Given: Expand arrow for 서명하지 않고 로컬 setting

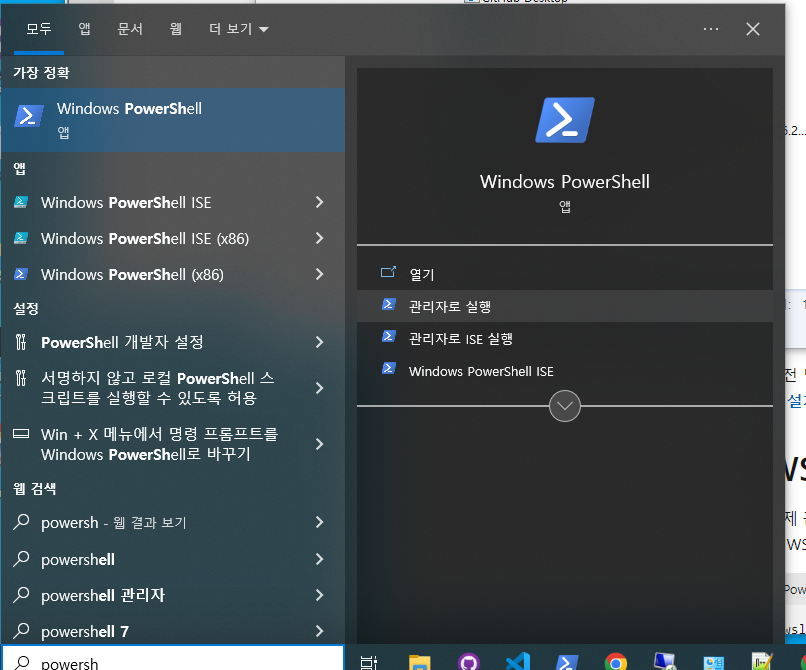Looking at the screenshot, I should tap(319, 388).
